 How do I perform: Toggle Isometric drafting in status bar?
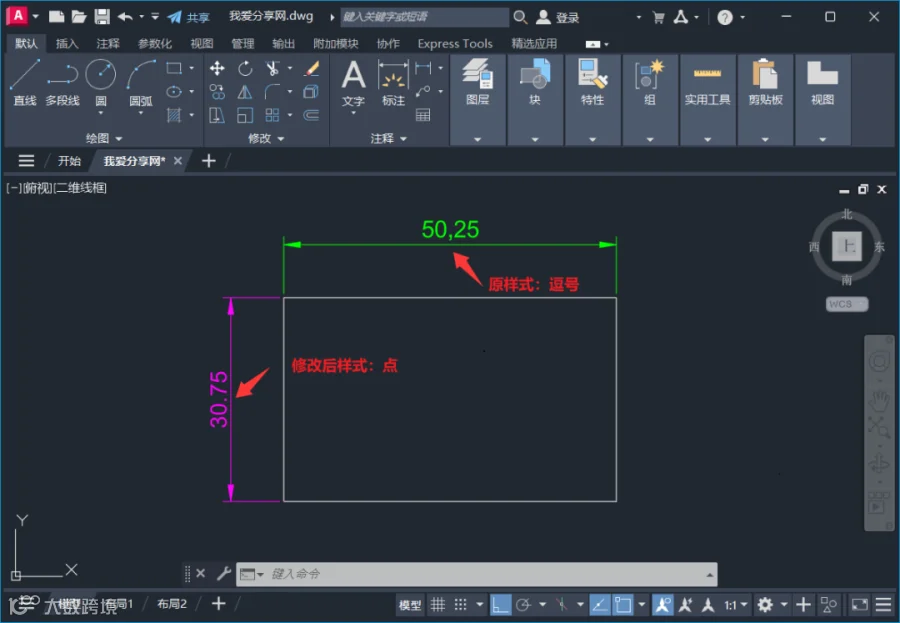[x=562, y=605]
